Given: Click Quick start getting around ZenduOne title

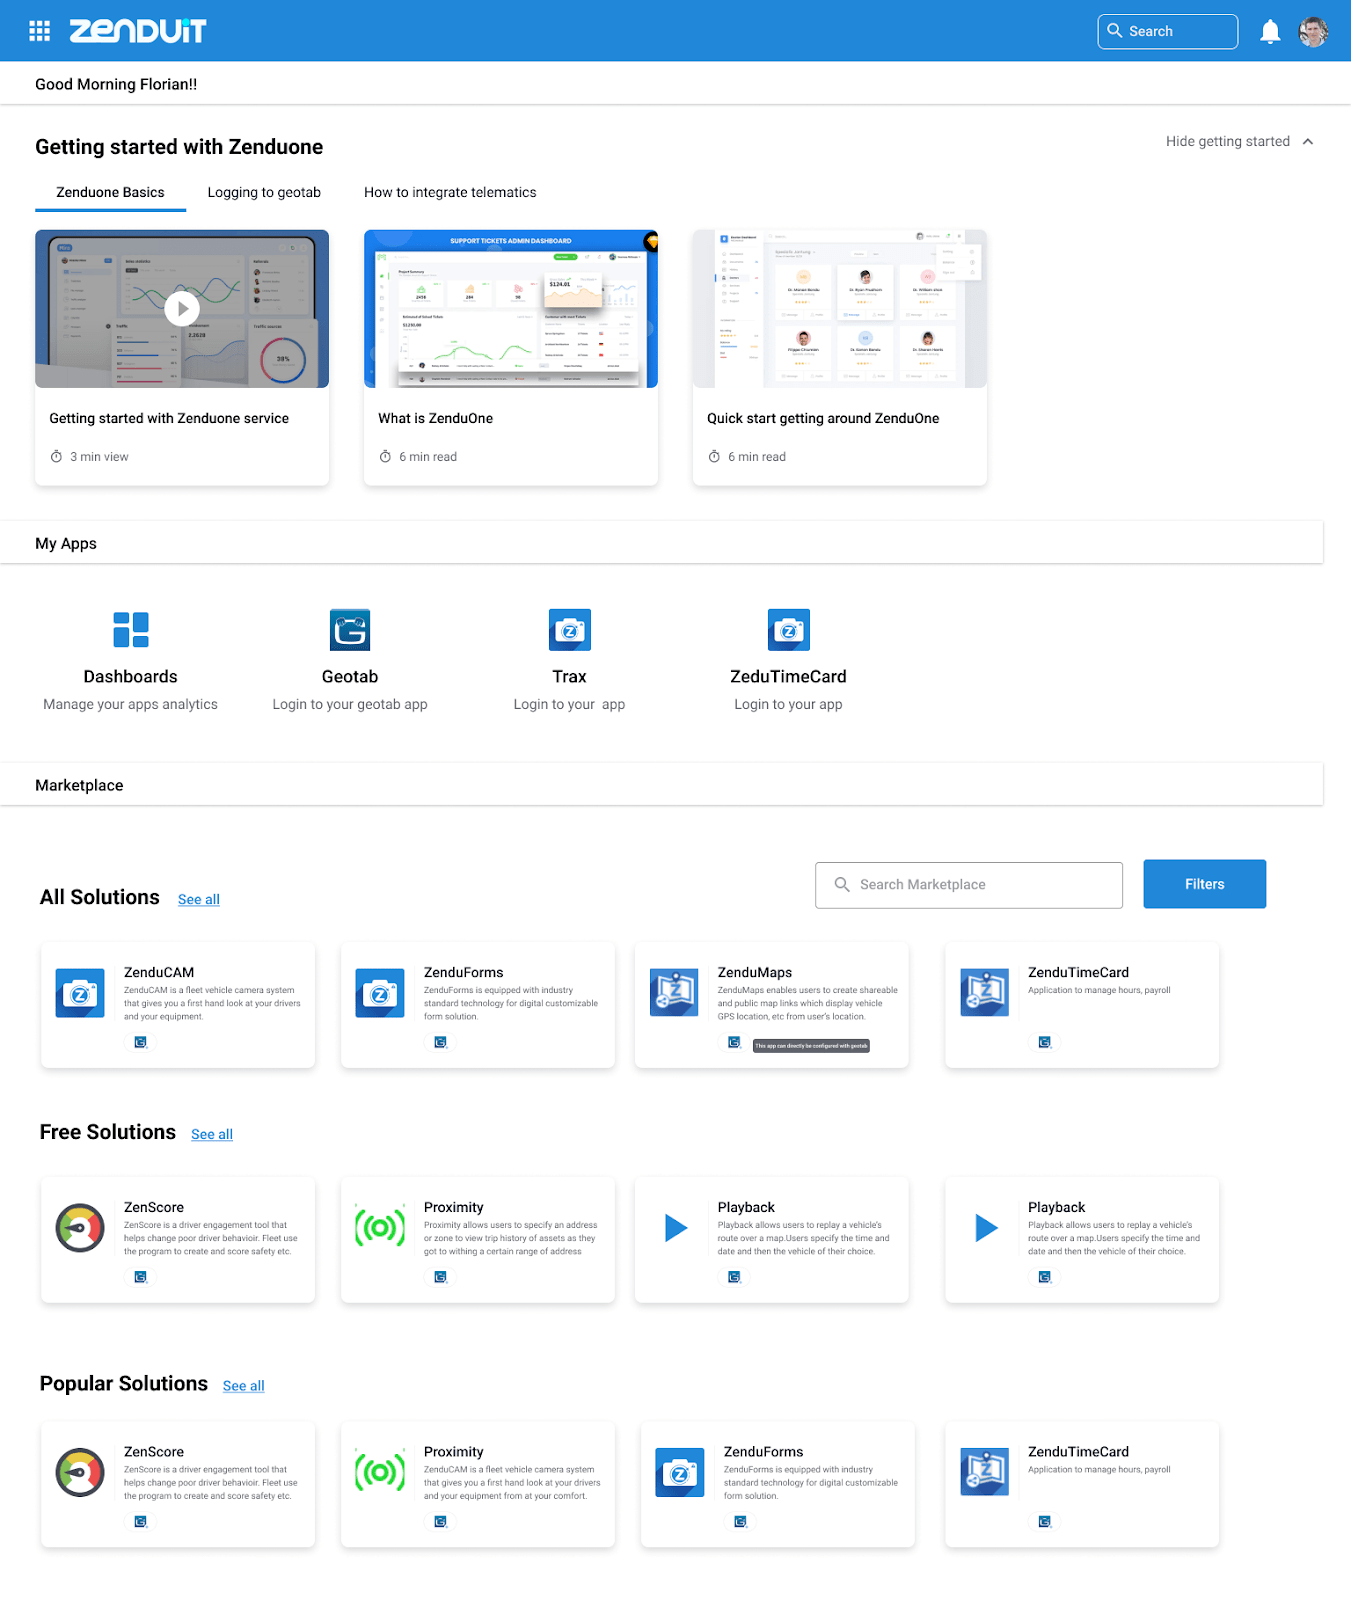Looking at the screenshot, I should 823,419.
